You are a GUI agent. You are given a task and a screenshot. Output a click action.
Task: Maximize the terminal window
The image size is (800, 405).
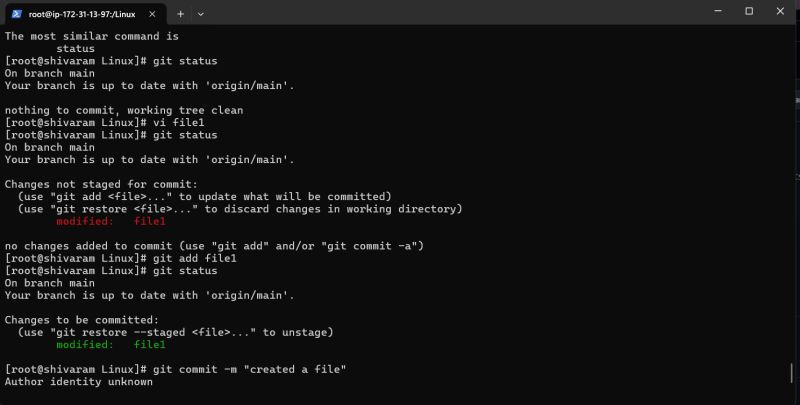click(749, 11)
